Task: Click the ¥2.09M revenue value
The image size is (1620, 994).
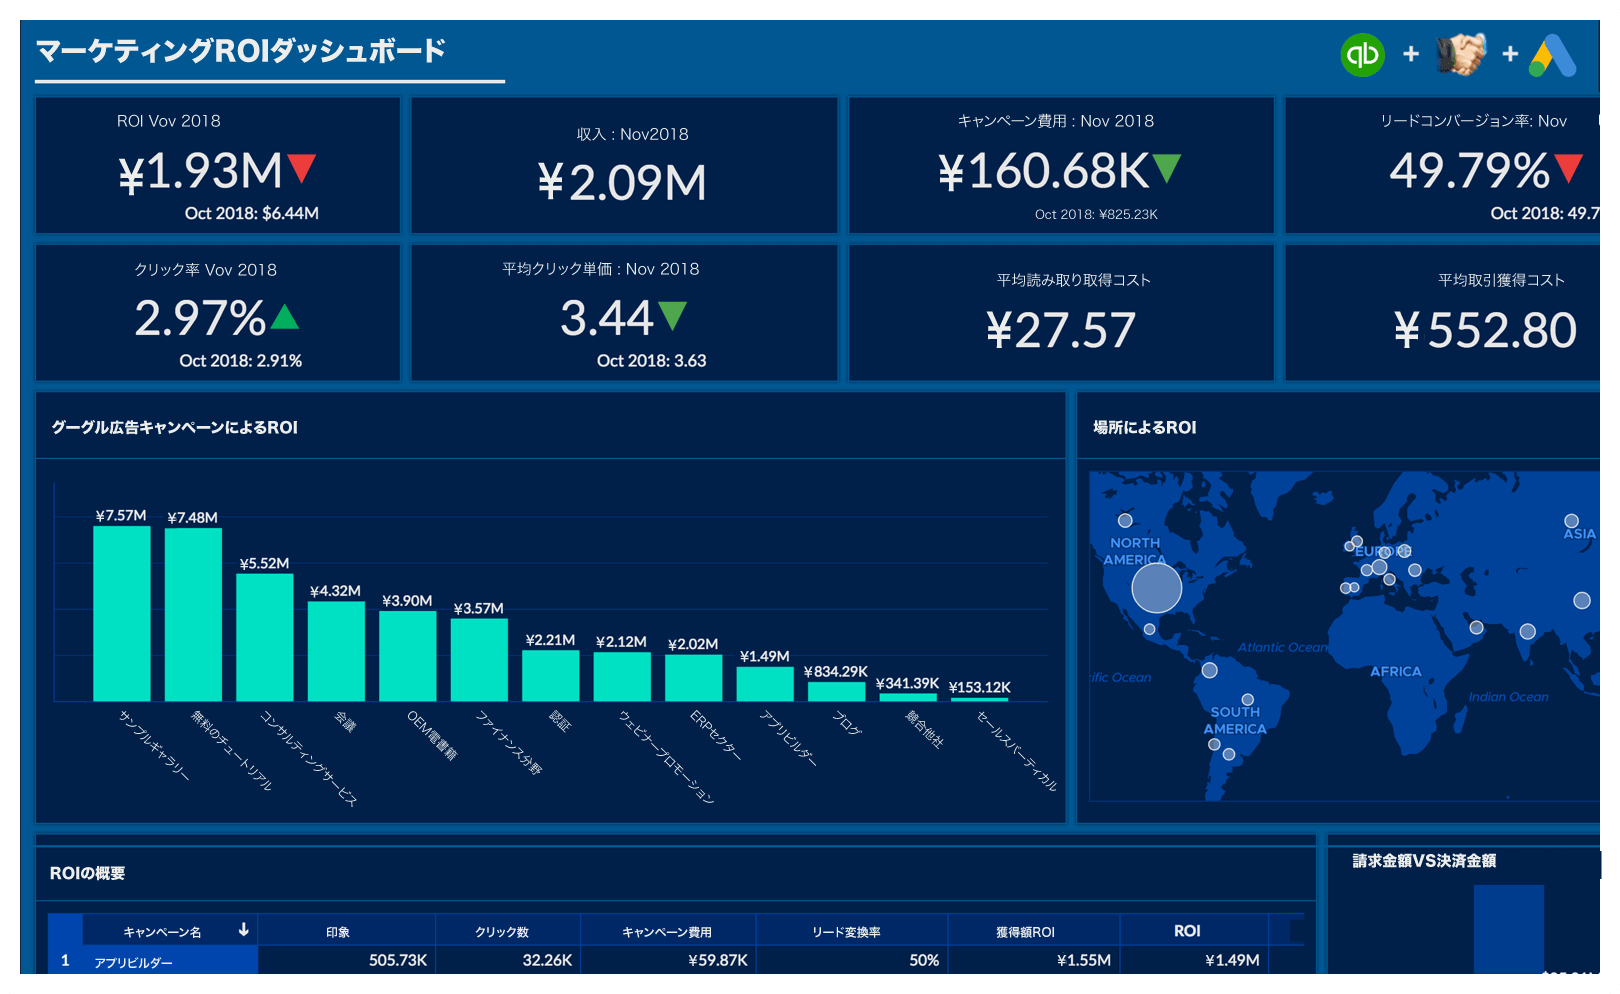Action: (x=622, y=182)
